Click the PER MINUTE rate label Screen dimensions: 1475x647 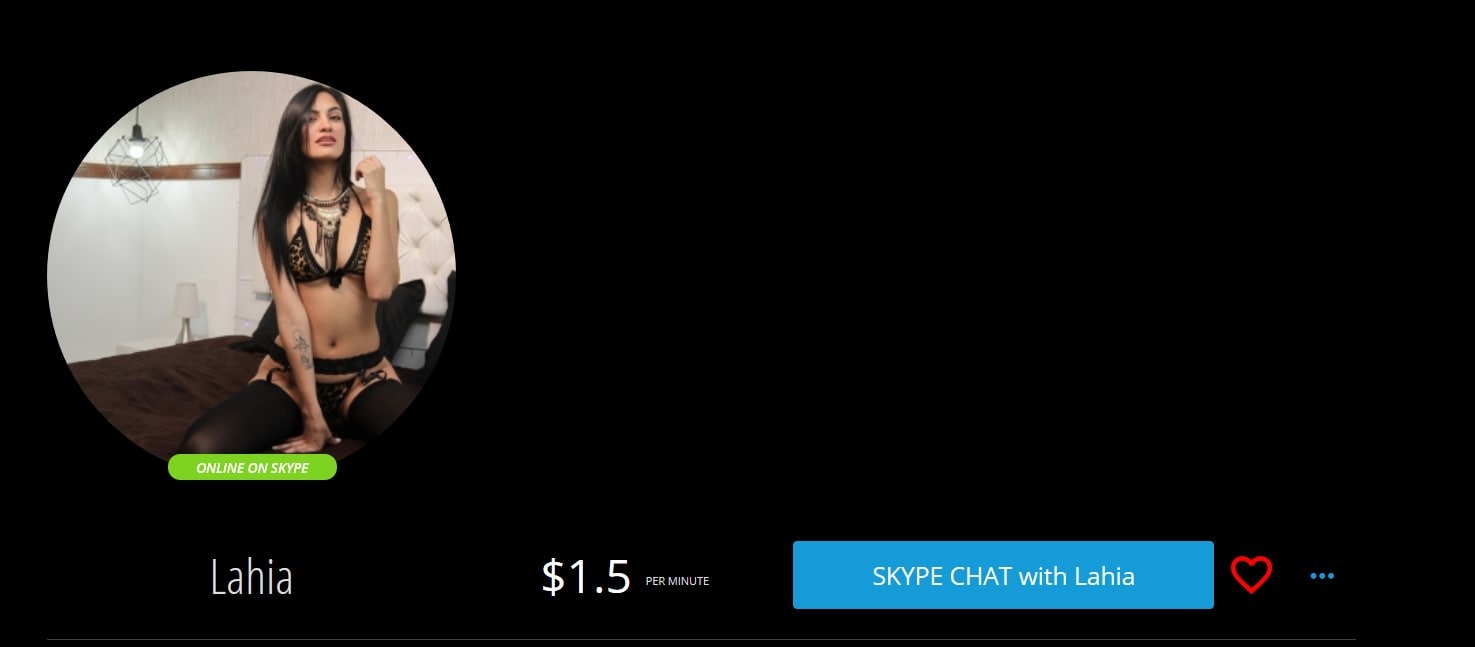pos(677,581)
